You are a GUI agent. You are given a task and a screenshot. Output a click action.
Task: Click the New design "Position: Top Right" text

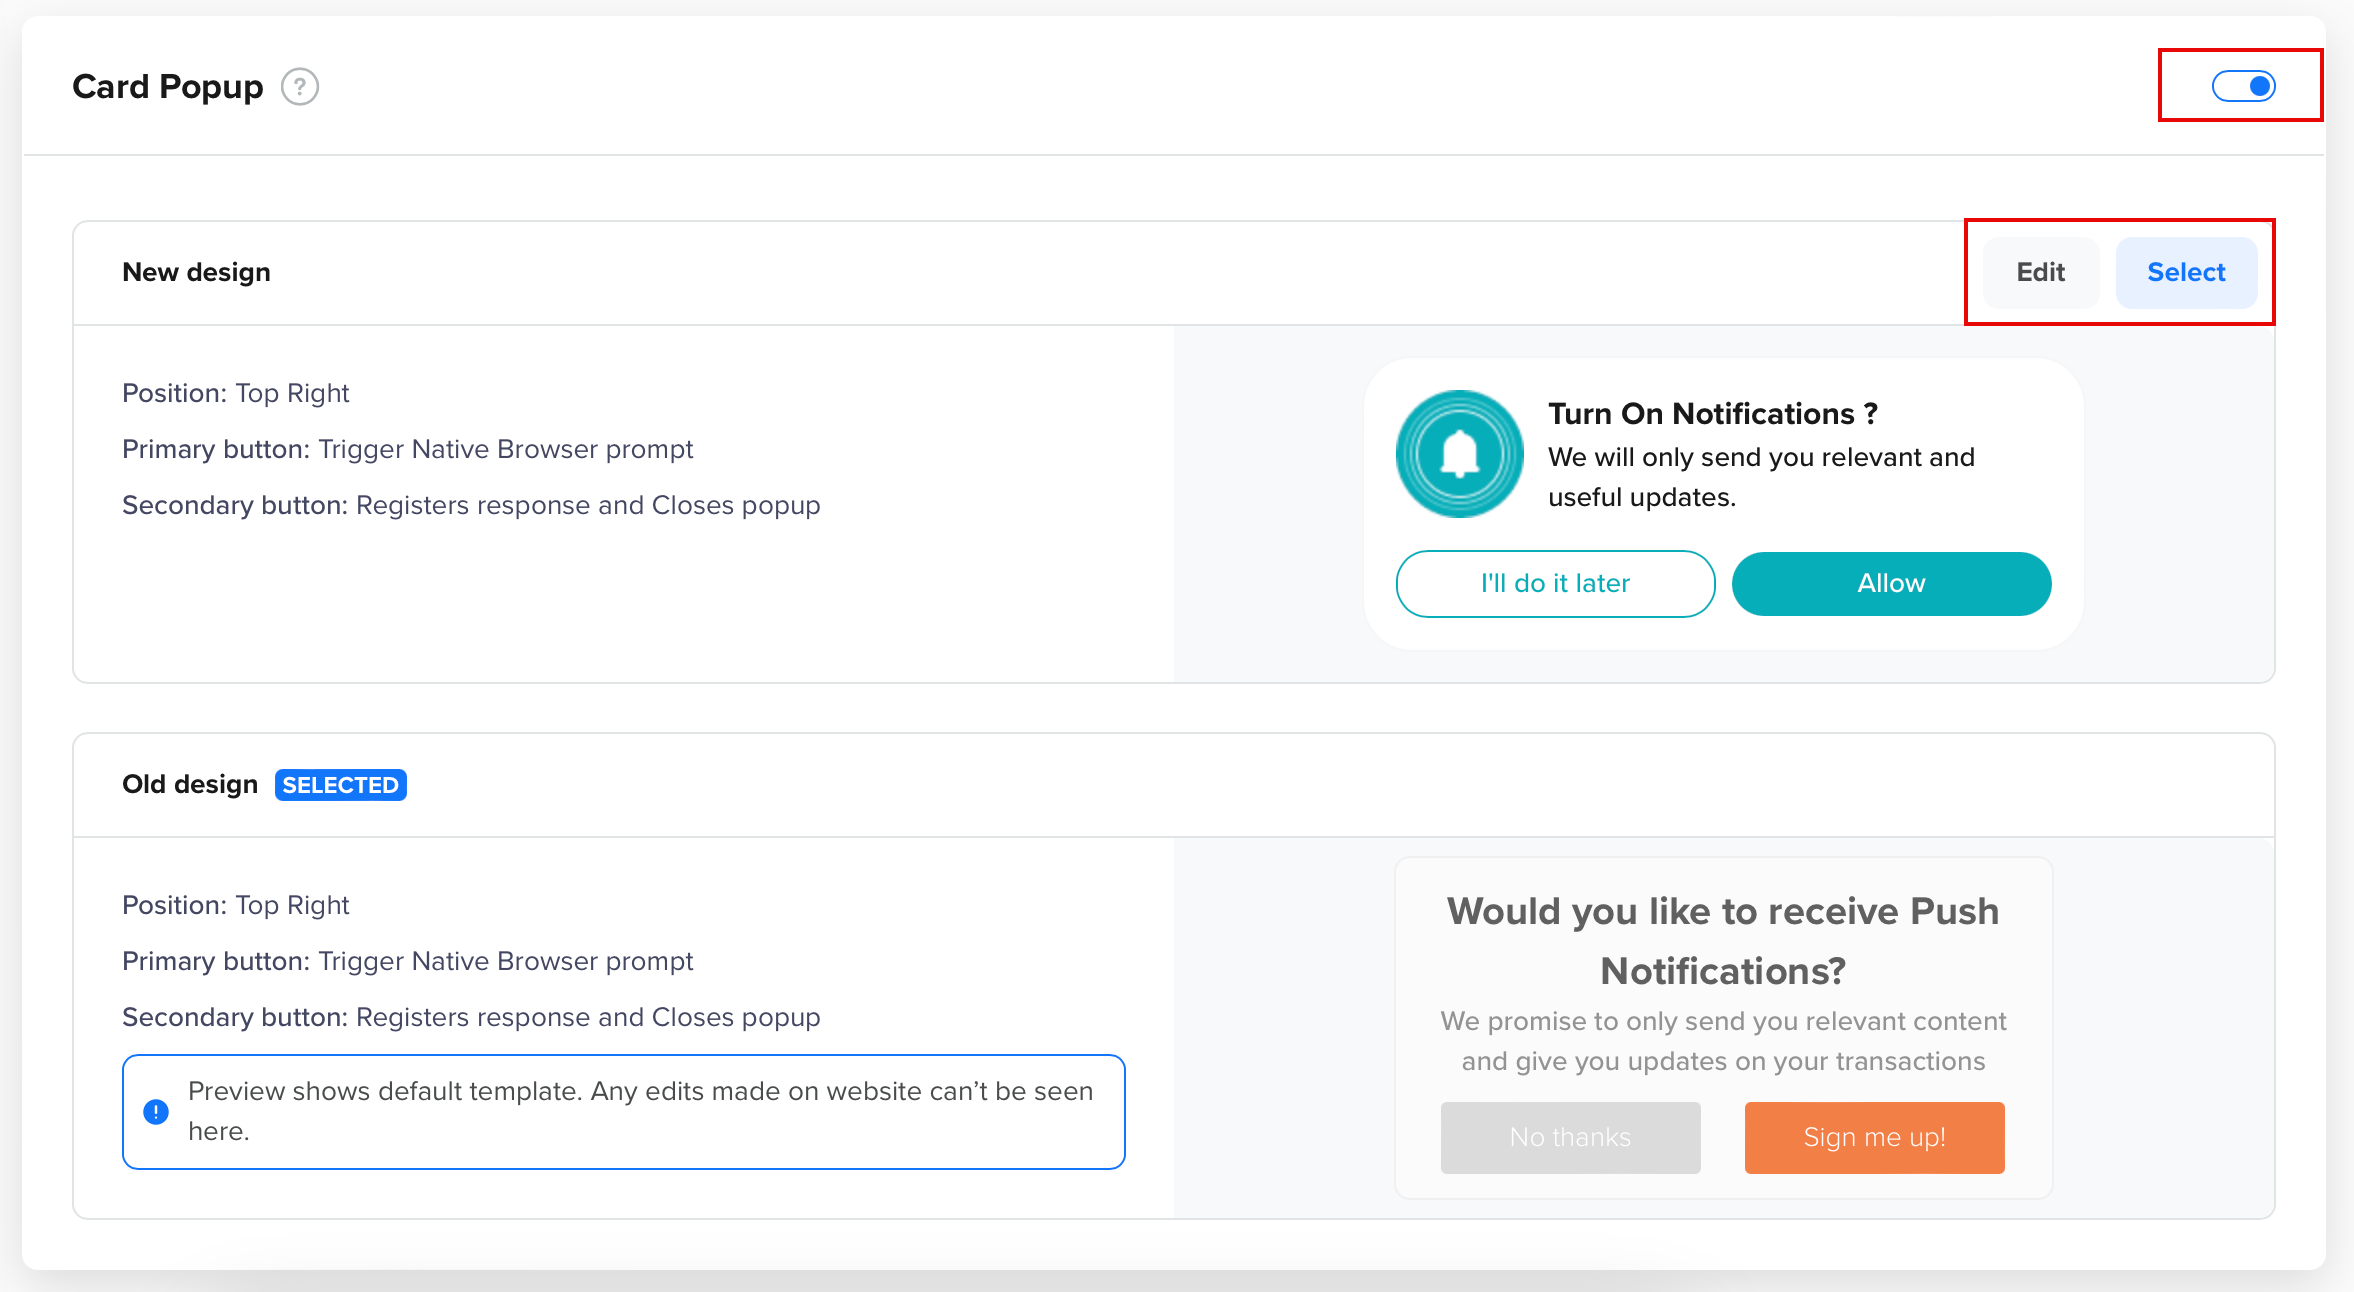point(235,393)
